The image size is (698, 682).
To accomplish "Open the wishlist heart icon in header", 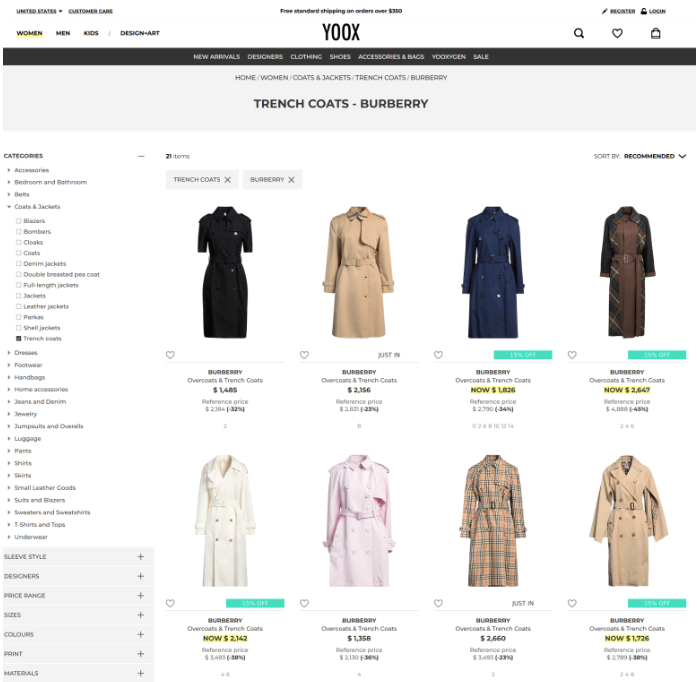I will [x=617, y=33].
